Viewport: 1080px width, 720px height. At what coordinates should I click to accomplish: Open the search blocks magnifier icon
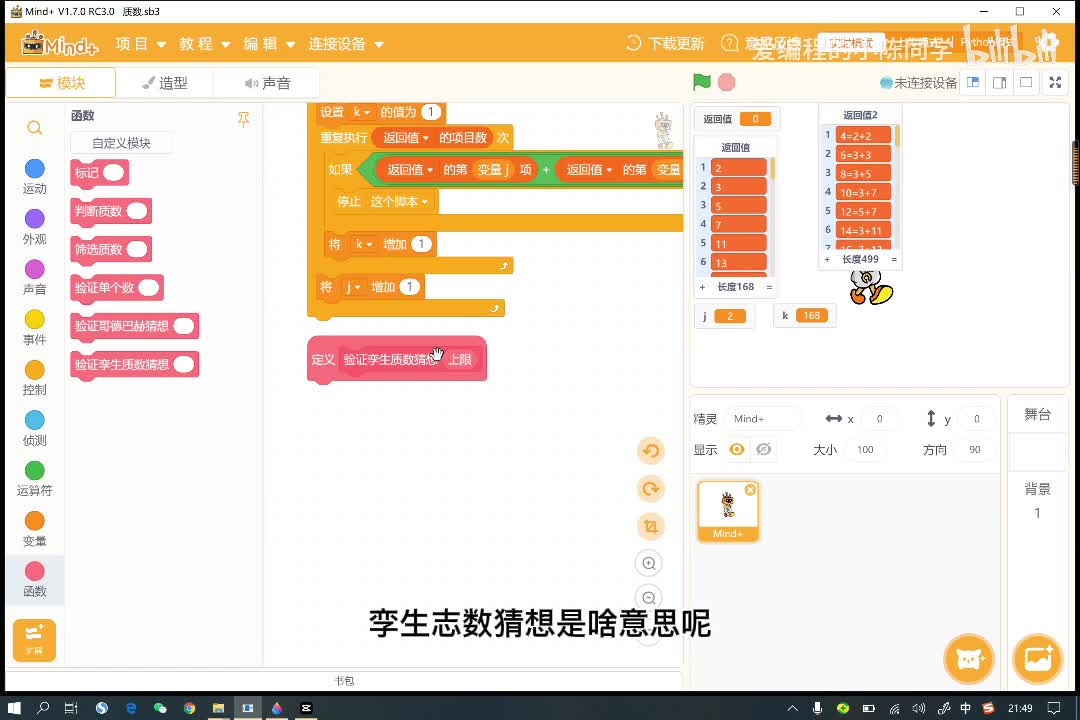(x=34, y=127)
